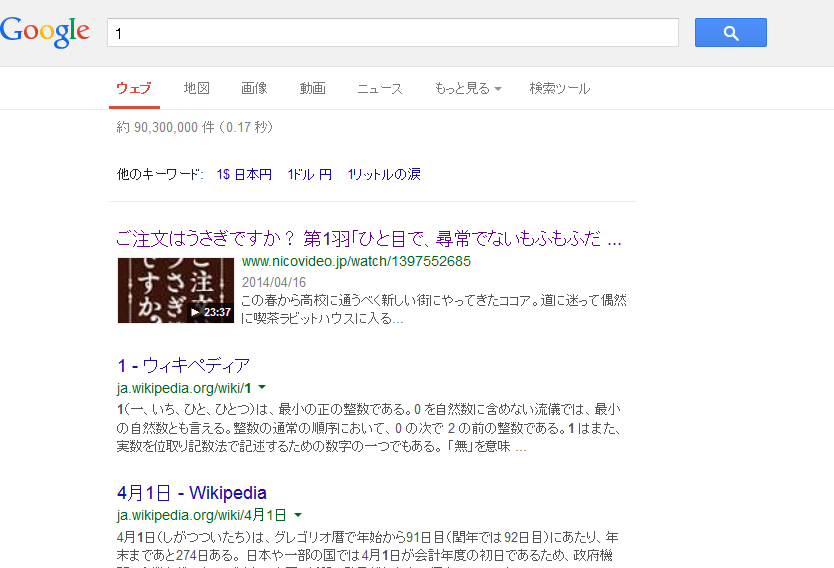Click the ja.wikipedia.org/wiki/4月1日 URL text
This screenshot has height=568, width=834.
(x=202, y=515)
